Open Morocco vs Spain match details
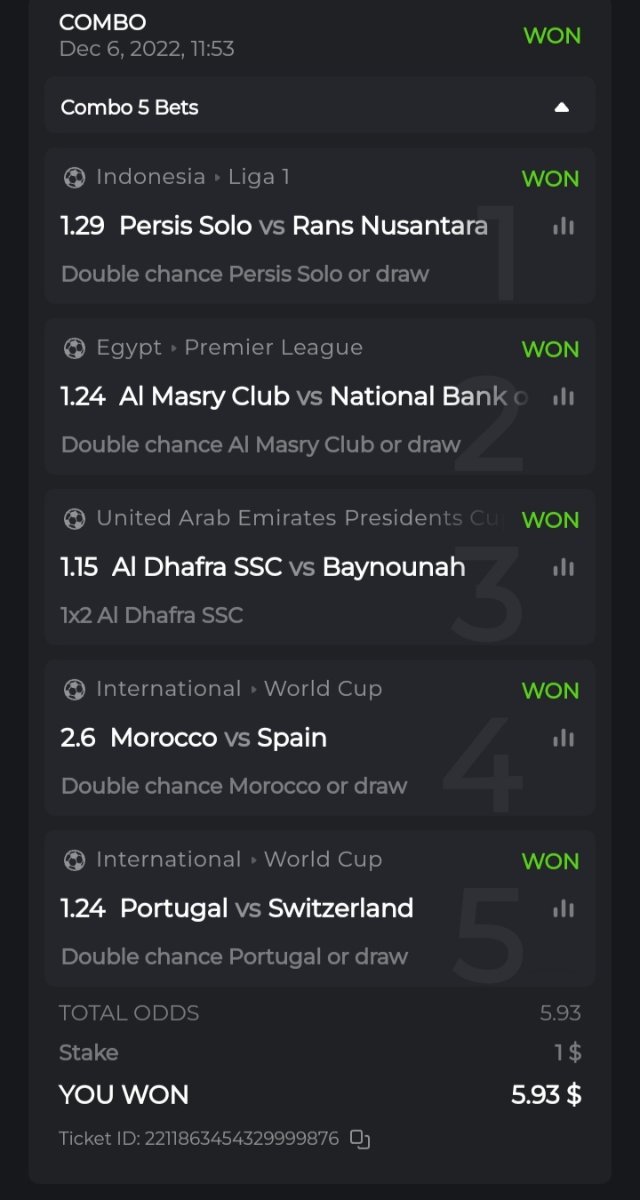The width and height of the screenshot is (640, 1200). pyautogui.click(x=218, y=738)
